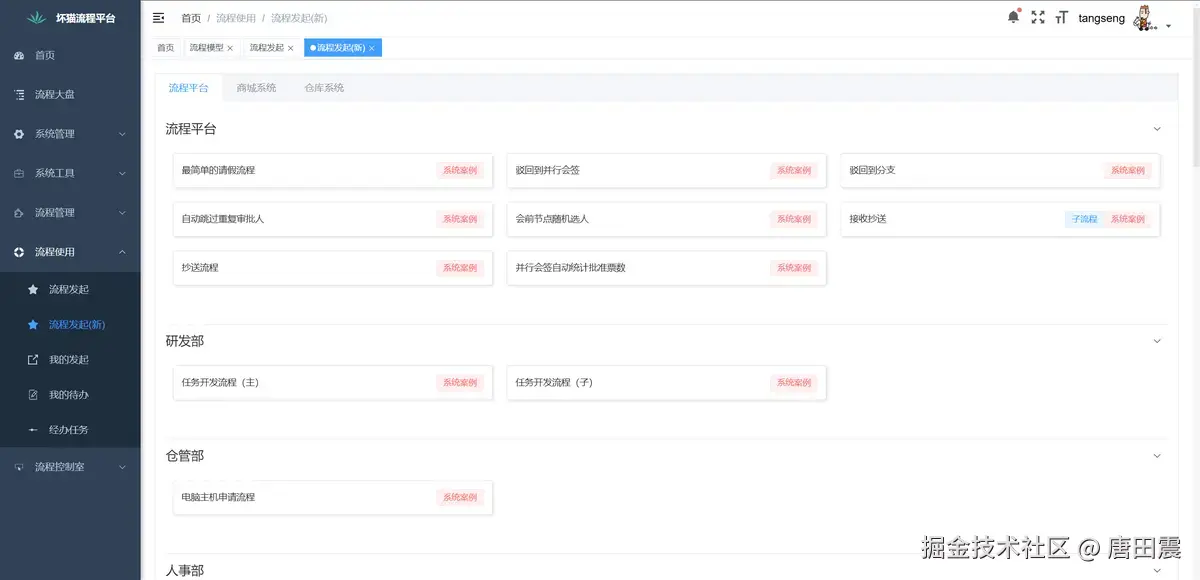Start the 任务开发流程（子）card
1200x580 pixels.
667,382
